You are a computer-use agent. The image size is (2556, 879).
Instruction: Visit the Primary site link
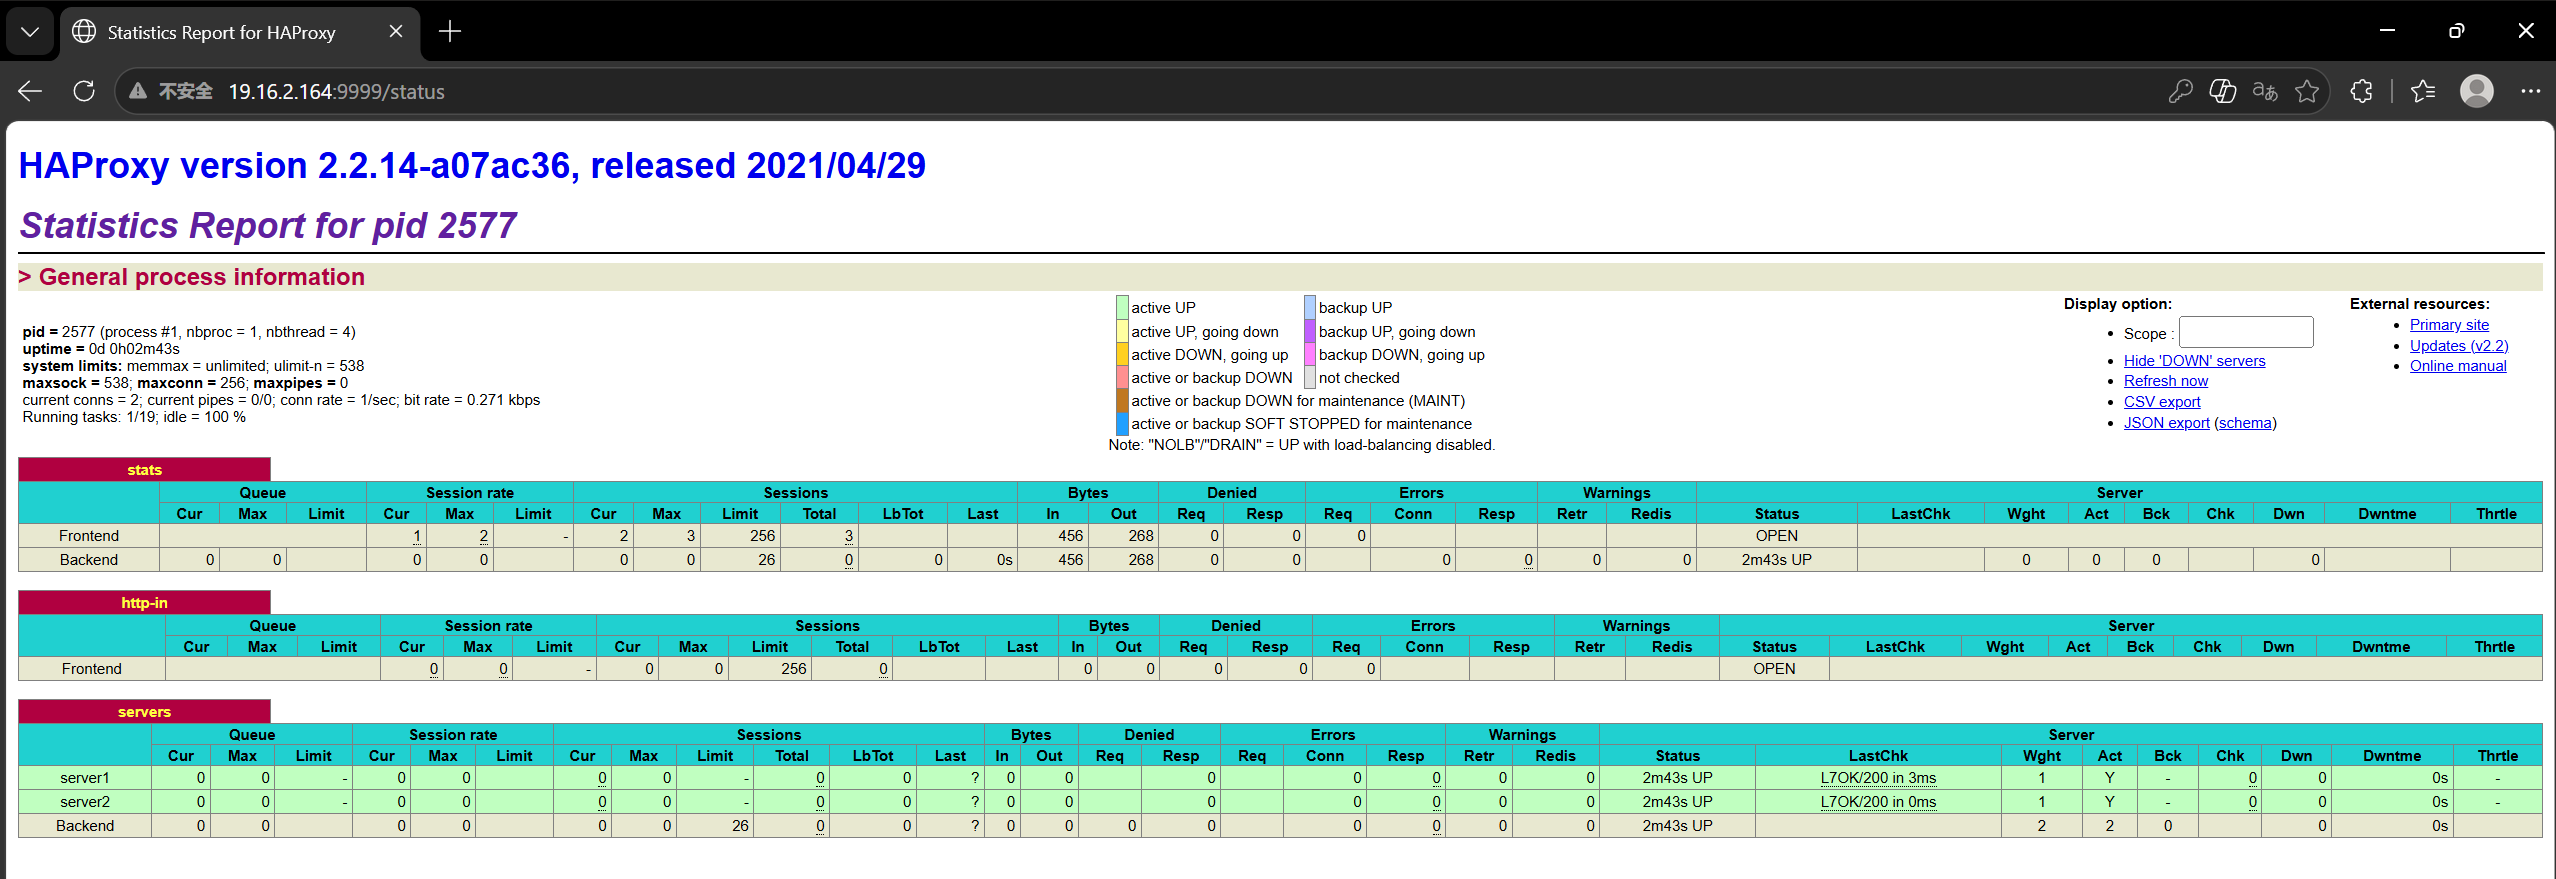point(2449,325)
